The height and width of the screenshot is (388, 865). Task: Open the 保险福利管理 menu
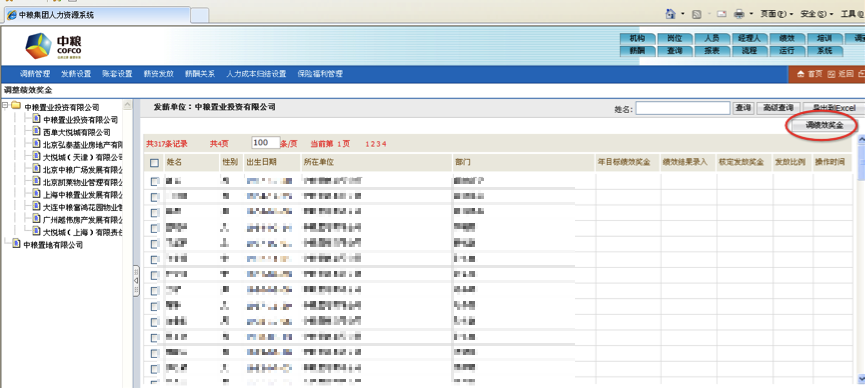[x=320, y=74]
